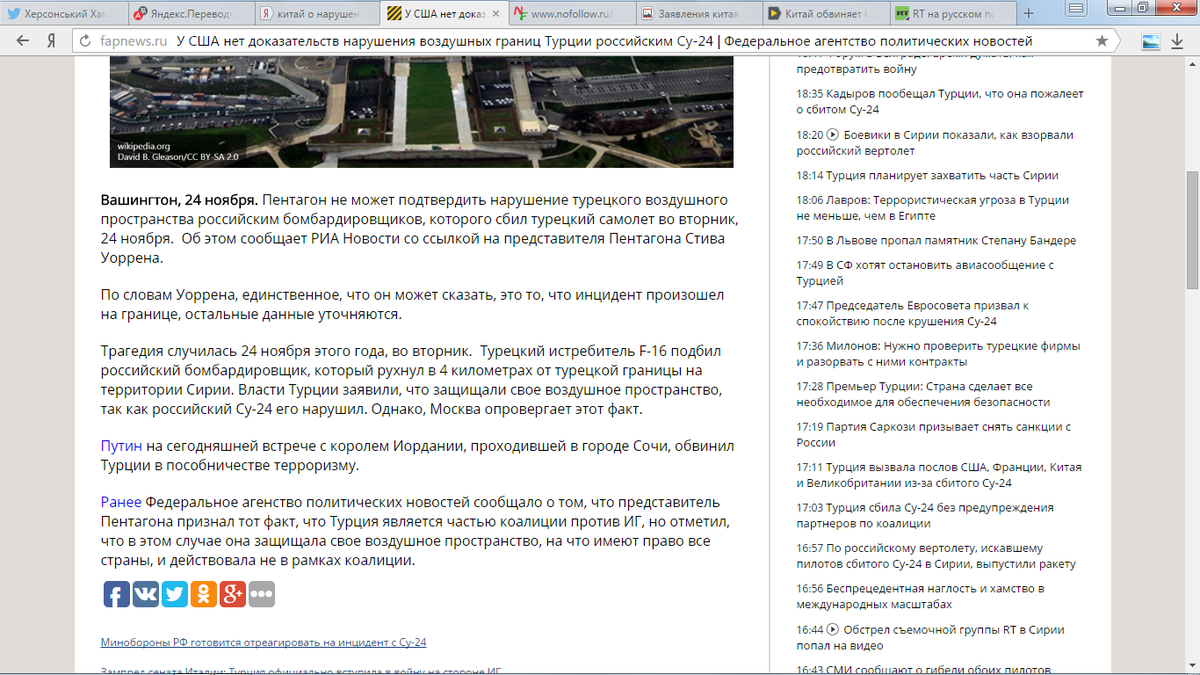Click the browser back arrow
The height and width of the screenshot is (675, 1200).
point(22,42)
